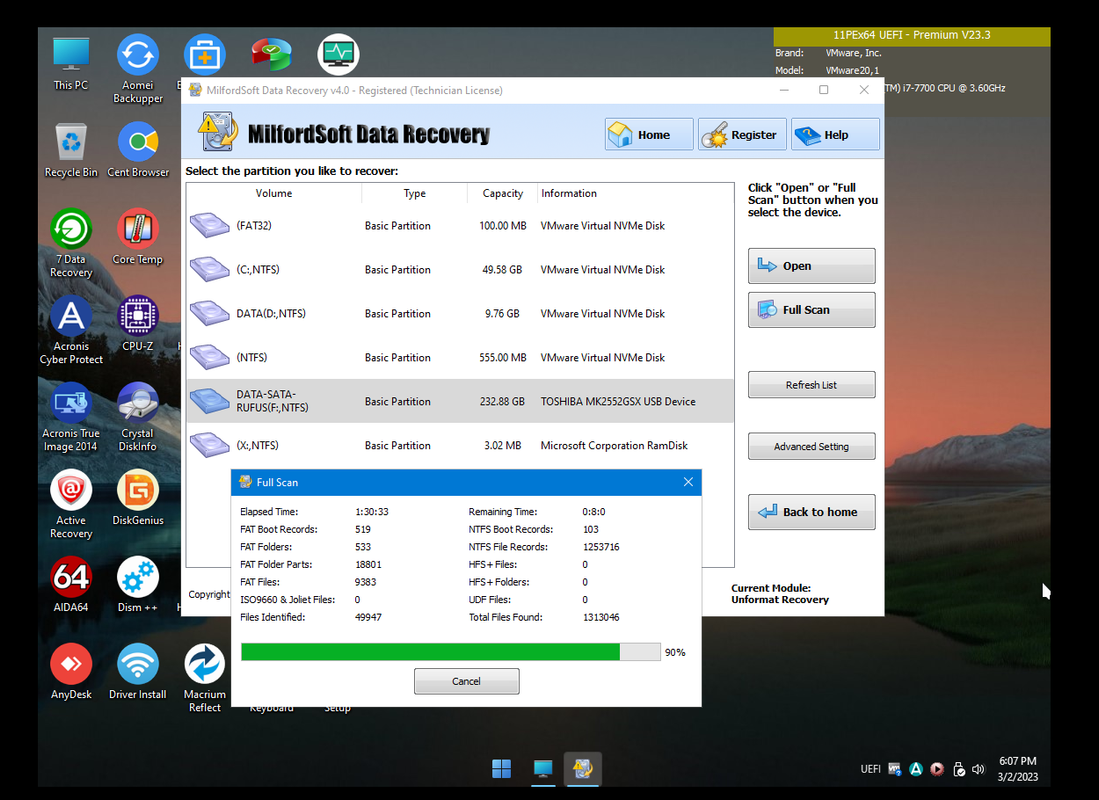The width and height of the screenshot is (1099, 800).
Task: Click NTFS File Records value 1253716
Action: 601,547
